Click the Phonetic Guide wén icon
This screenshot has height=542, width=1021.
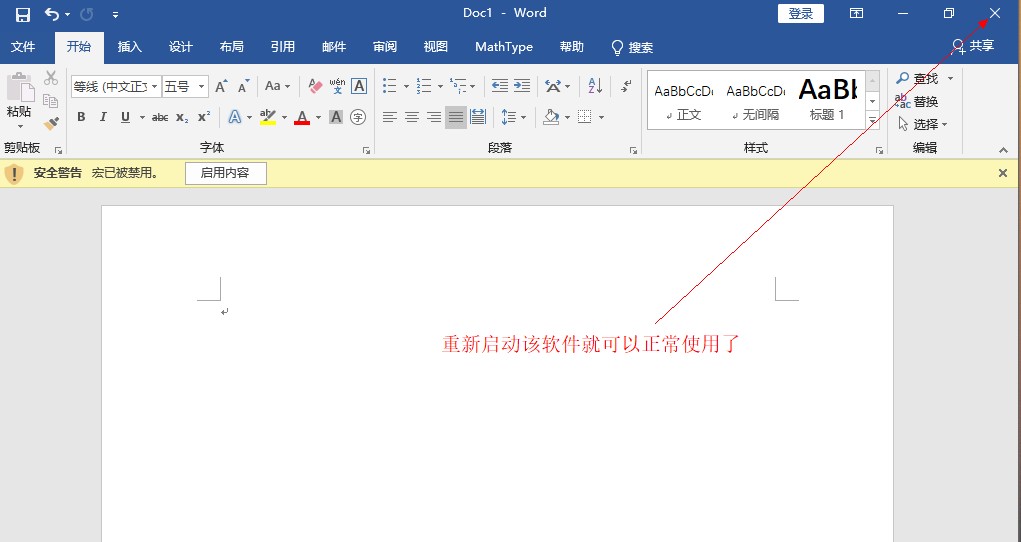click(337, 86)
